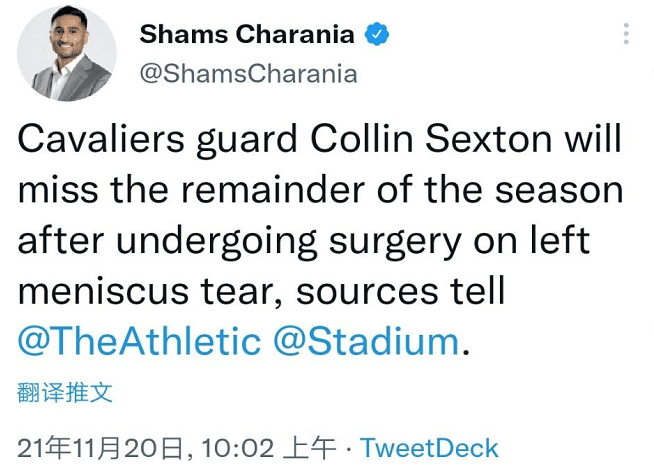Click the 21年11月20日 date
654x471 pixels.
[105, 448]
